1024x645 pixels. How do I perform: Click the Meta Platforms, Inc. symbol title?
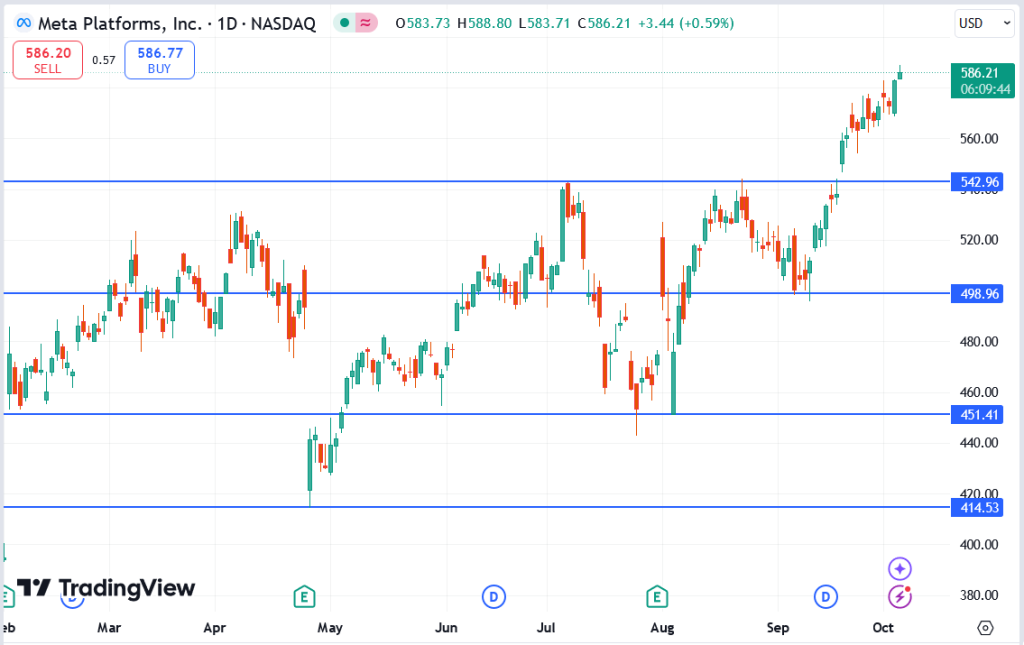(x=120, y=24)
